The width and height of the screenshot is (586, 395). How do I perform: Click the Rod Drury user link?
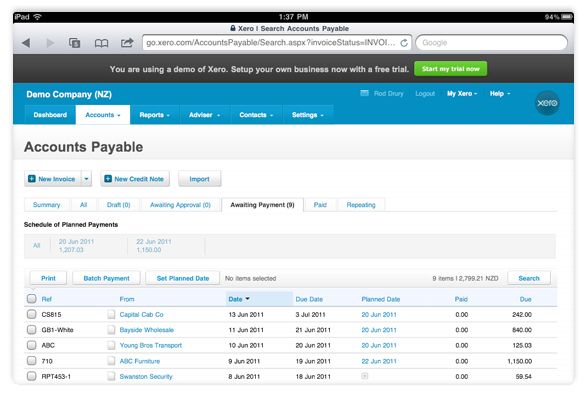[389, 93]
